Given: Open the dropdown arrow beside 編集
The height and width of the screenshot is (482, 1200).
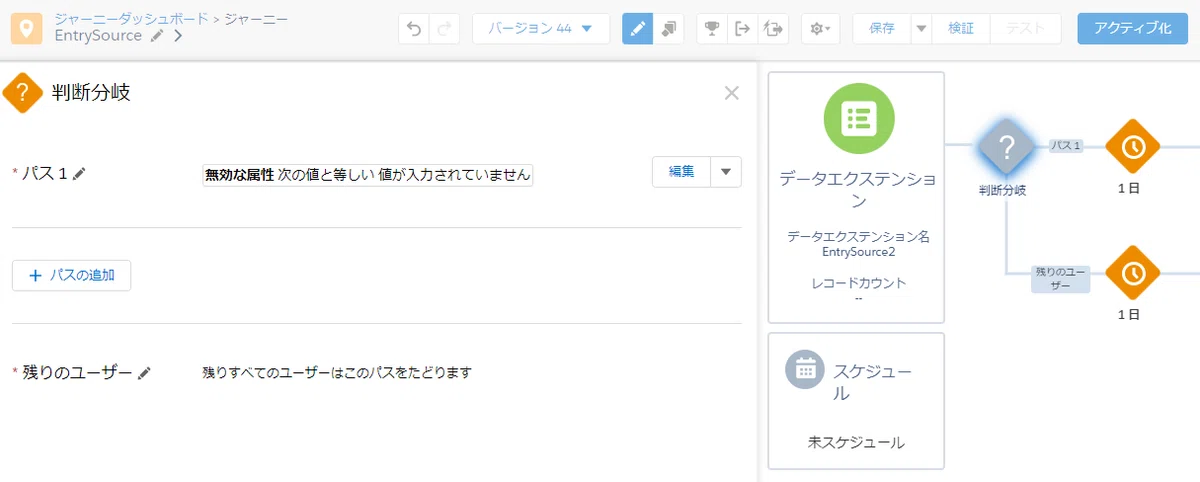Looking at the screenshot, I should tap(726, 172).
